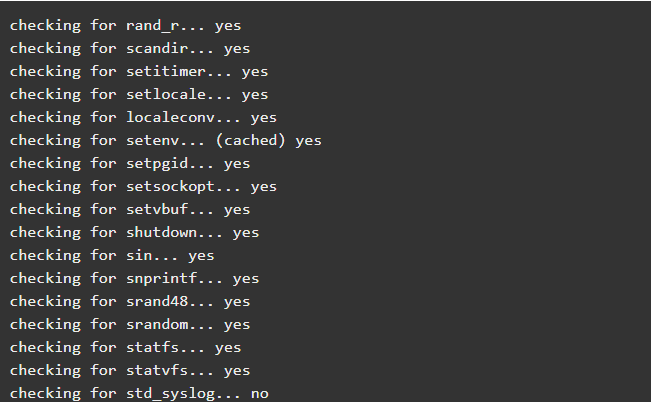Screen dimensions: 651x402
Task: Click the 'statfs' check line
Action: point(125,348)
